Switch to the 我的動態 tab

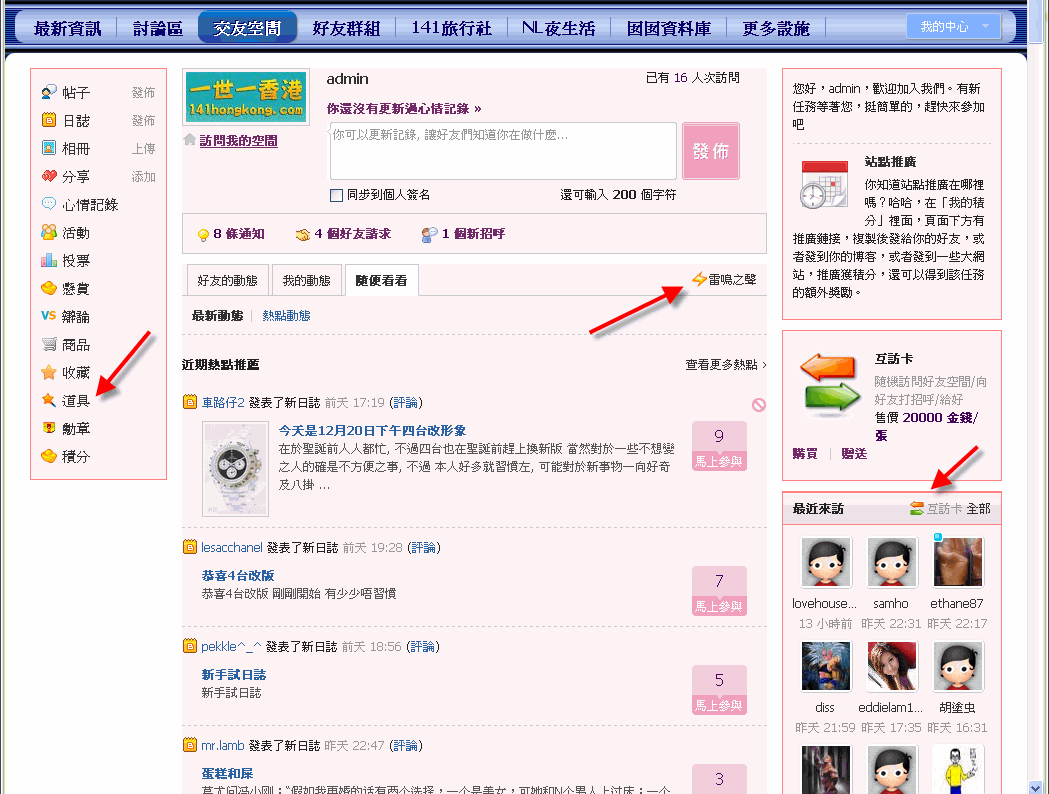tap(307, 280)
